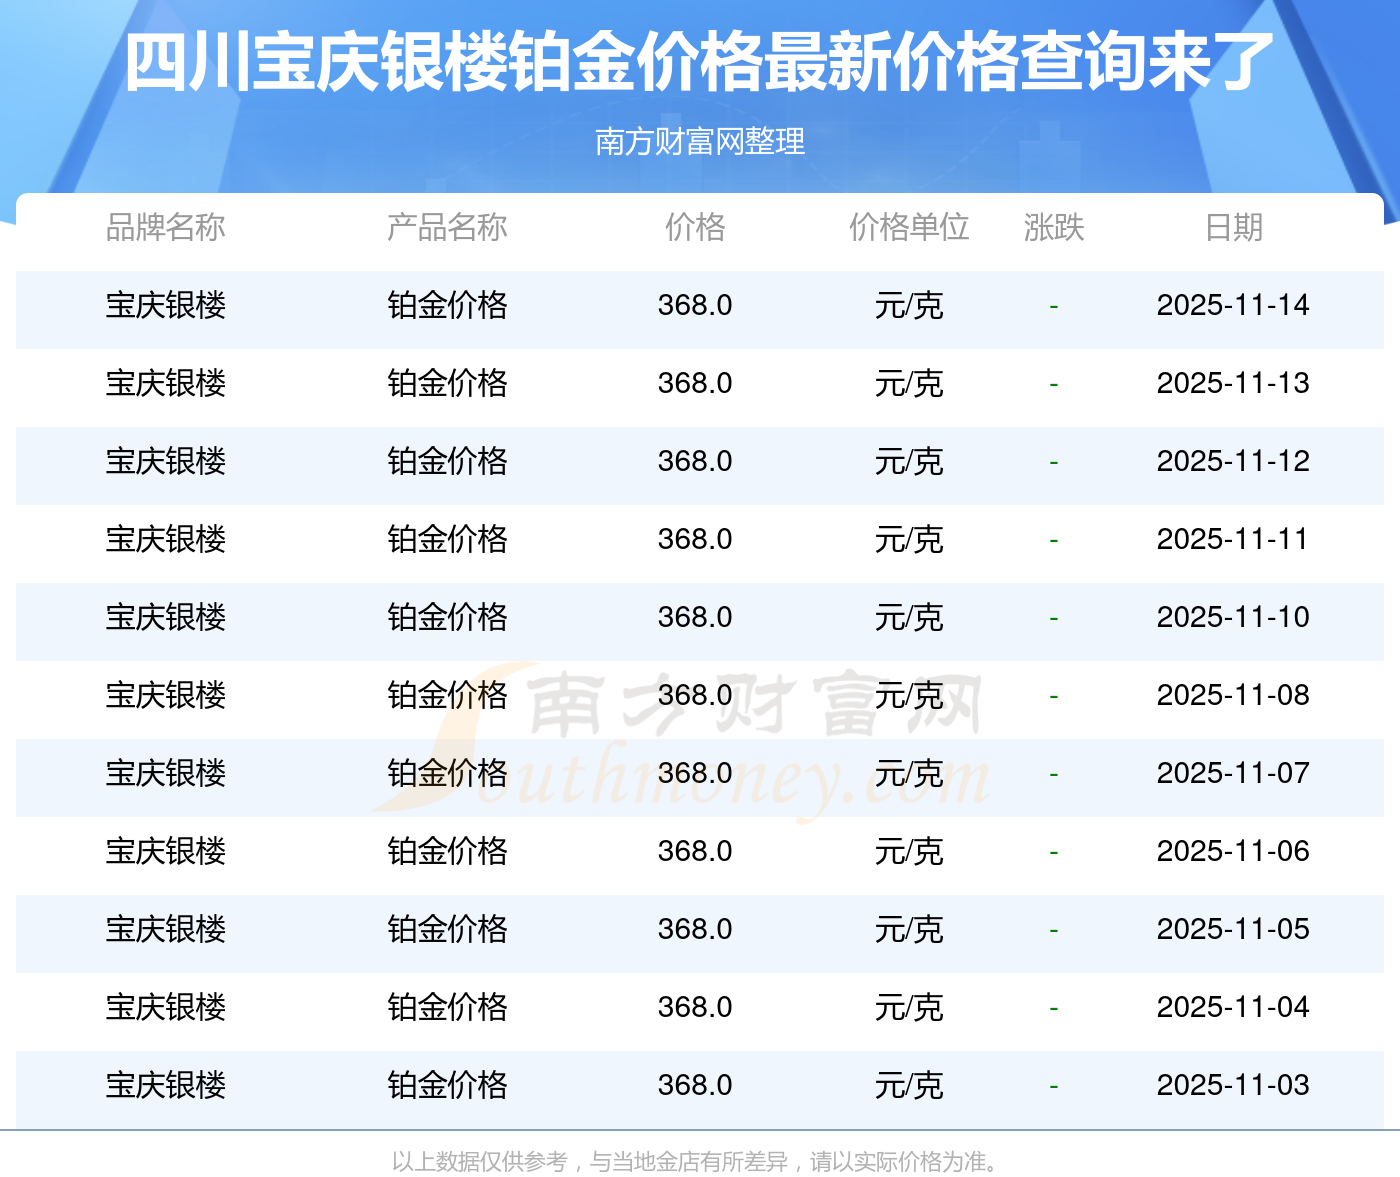The height and width of the screenshot is (1177, 1400).
Task: Click the 368.0 price in the 2025-11-12 row
Action: [x=695, y=461]
